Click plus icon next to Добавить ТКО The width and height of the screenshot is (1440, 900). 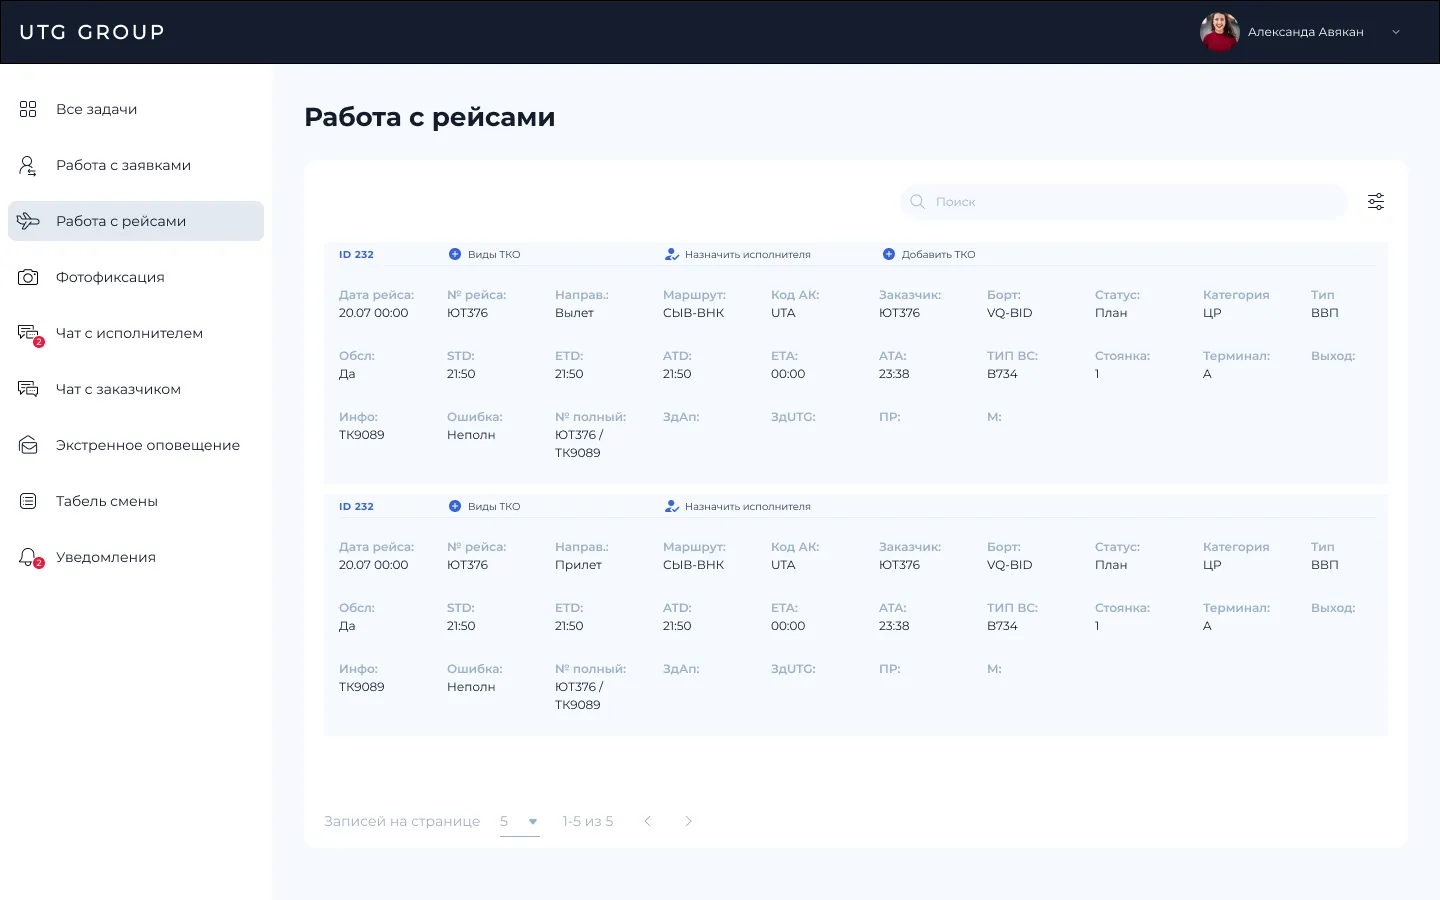coord(889,254)
